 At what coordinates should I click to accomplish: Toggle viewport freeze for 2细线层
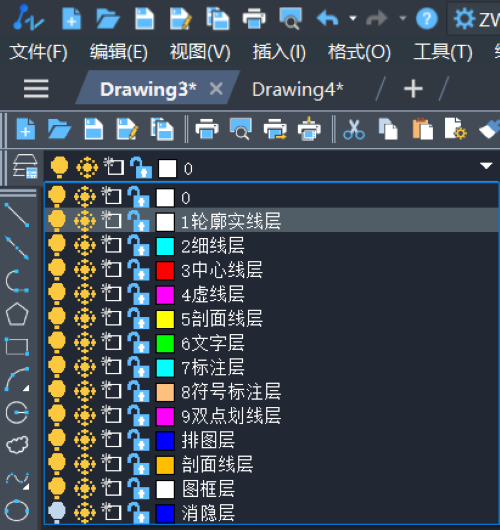tap(112, 245)
